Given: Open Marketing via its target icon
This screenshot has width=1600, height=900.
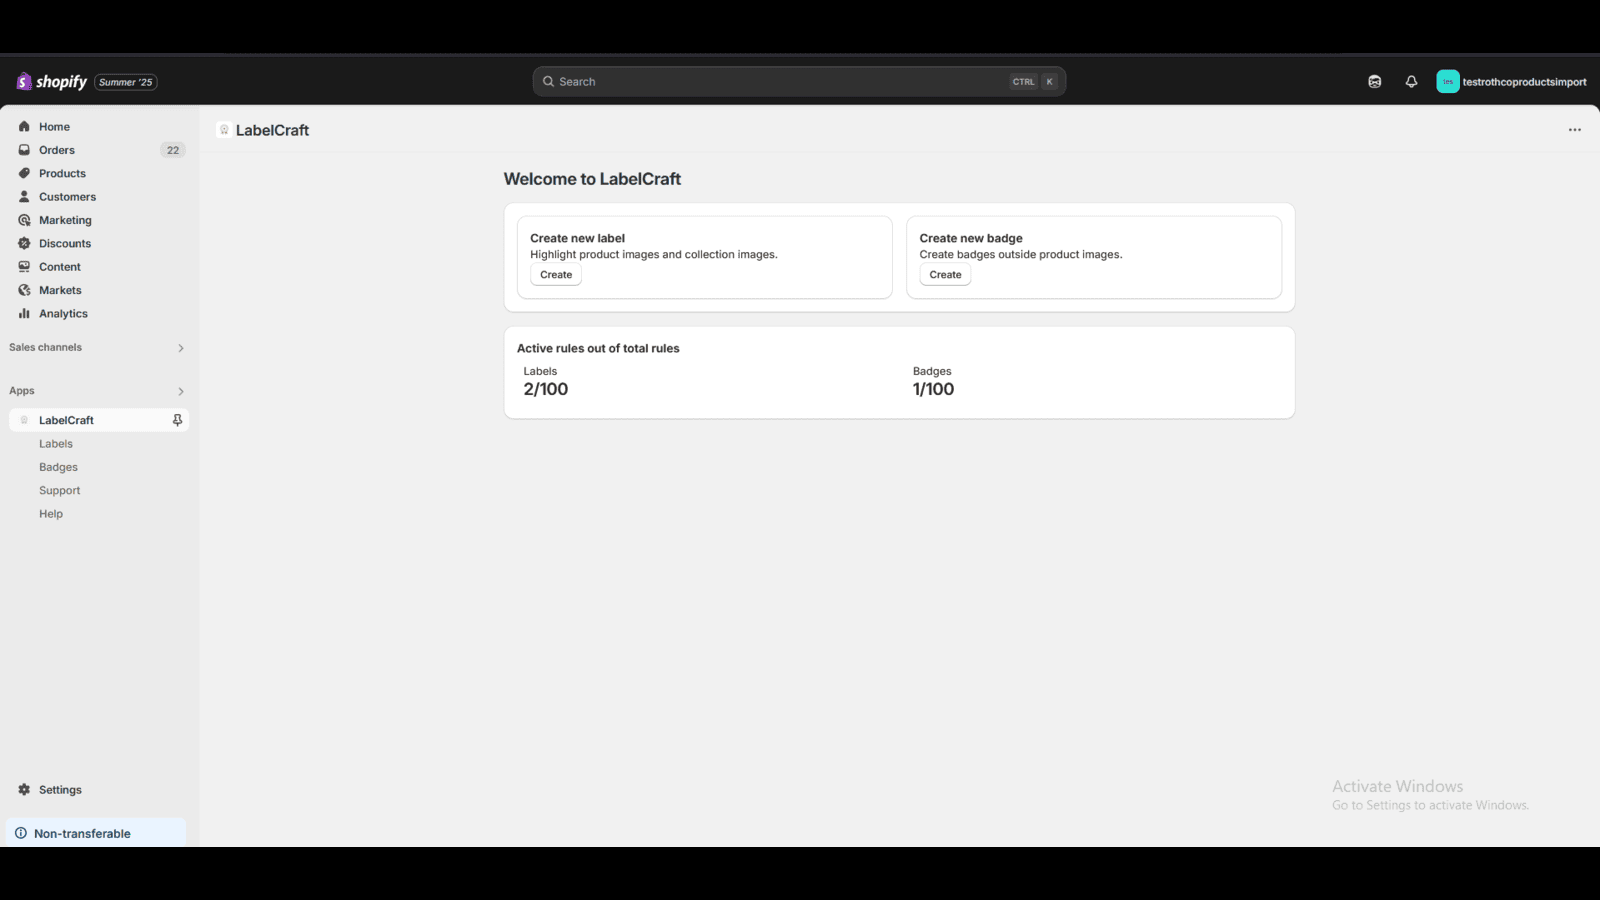Looking at the screenshot, I should (x=24, y=220).
